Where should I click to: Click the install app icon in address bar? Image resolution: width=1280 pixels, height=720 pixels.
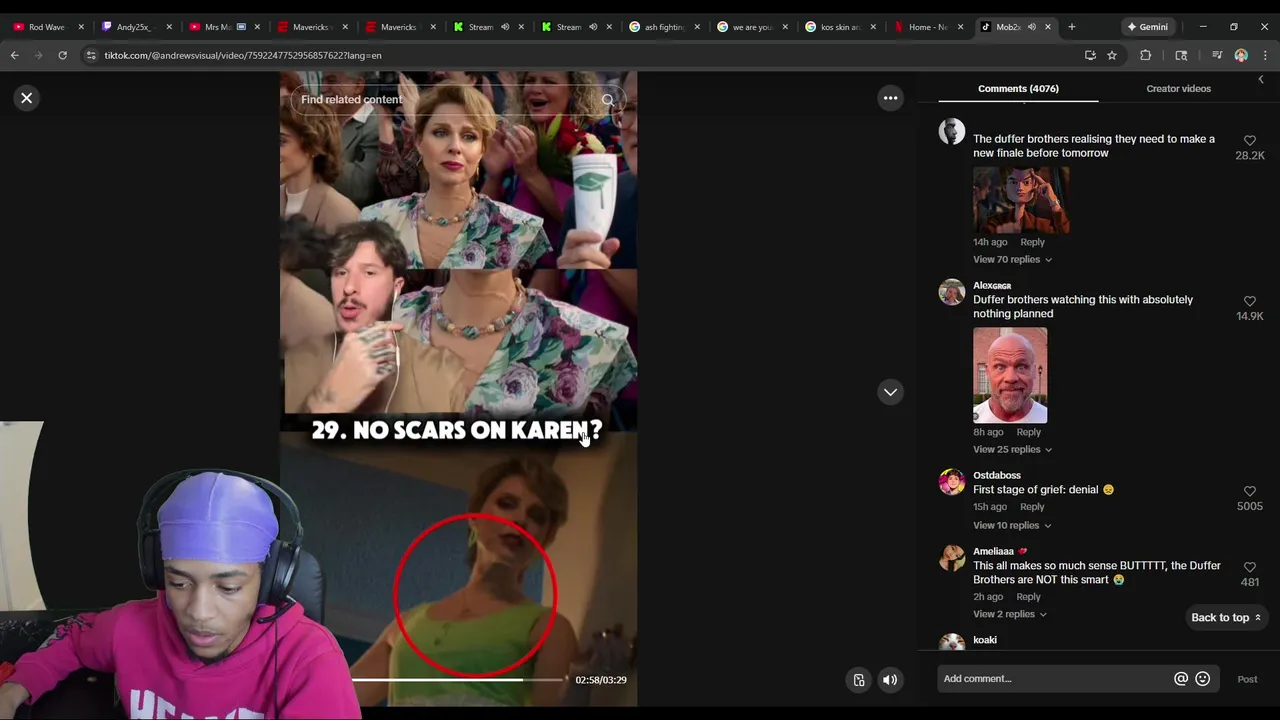[x=1090, y=56]
